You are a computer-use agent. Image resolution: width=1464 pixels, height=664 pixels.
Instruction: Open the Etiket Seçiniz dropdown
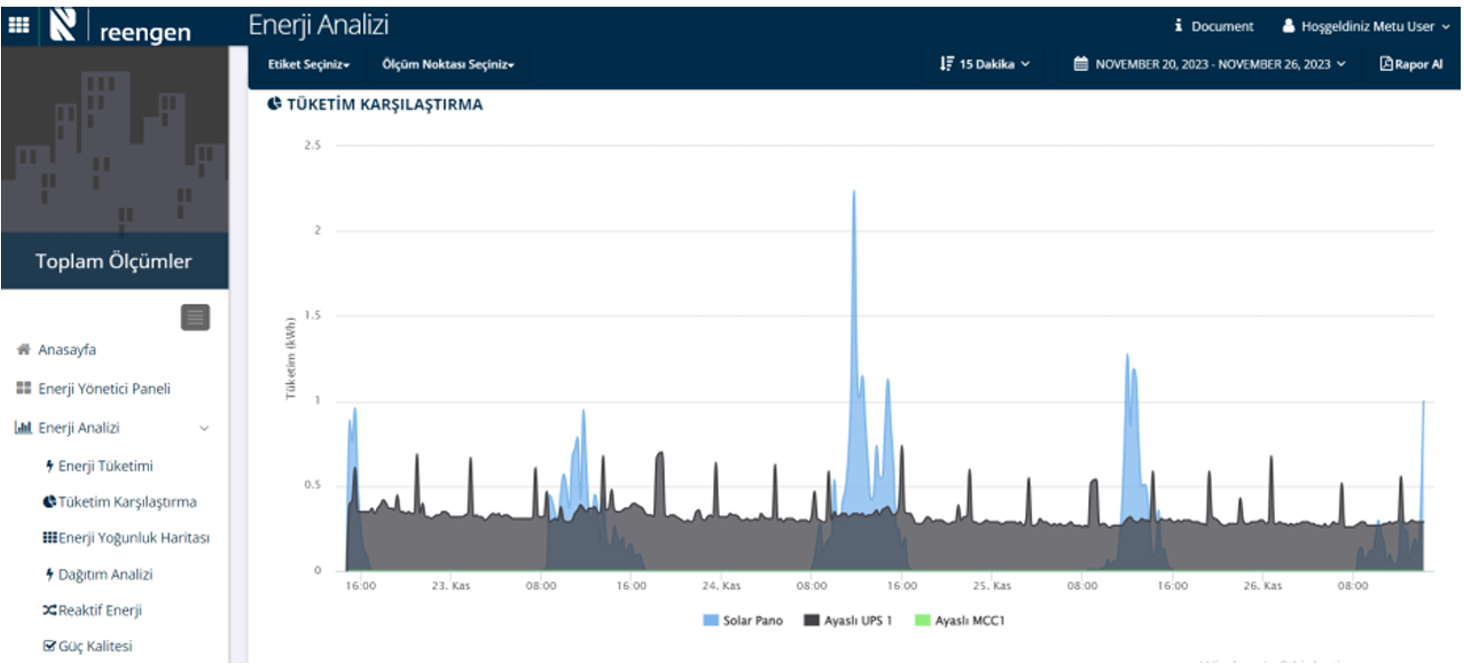point(308,64)
